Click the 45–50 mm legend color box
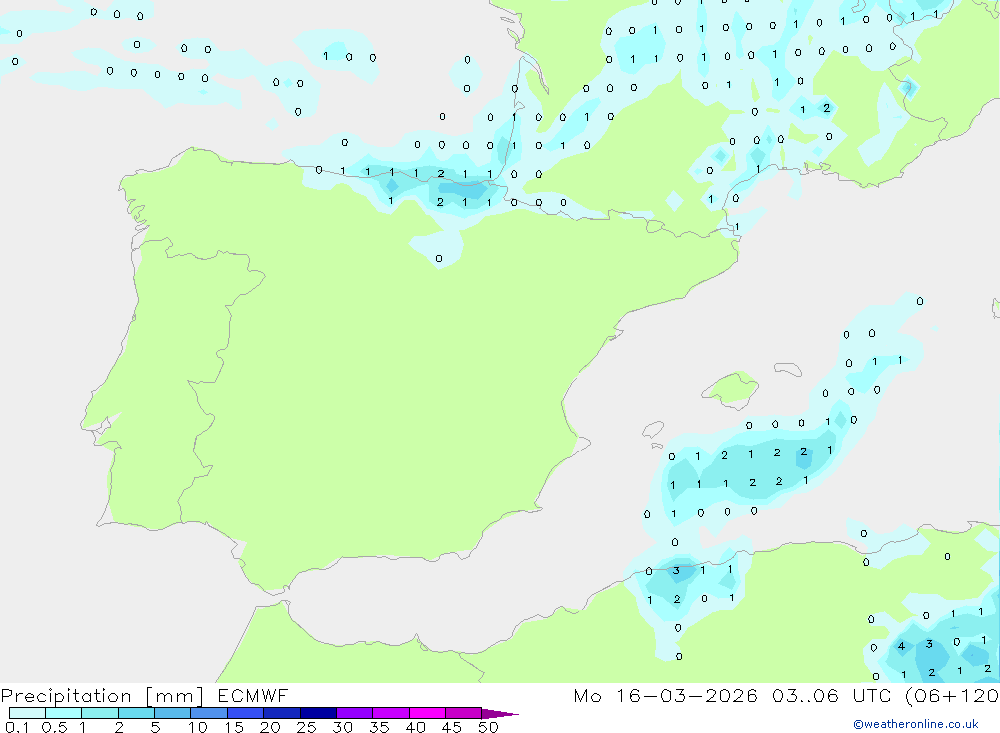Image resolution: width=1000 pixels, height=733 pixels. [x=464, y=713]
